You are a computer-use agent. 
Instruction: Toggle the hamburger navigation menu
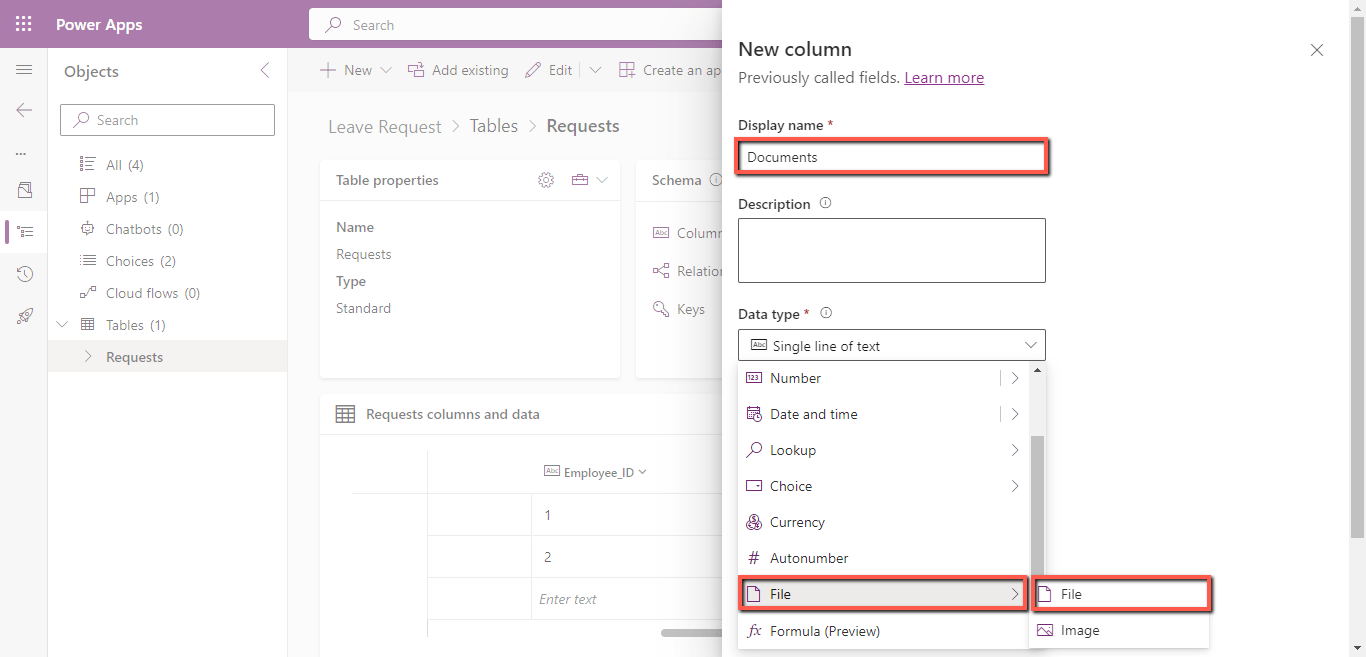[24, 70]
